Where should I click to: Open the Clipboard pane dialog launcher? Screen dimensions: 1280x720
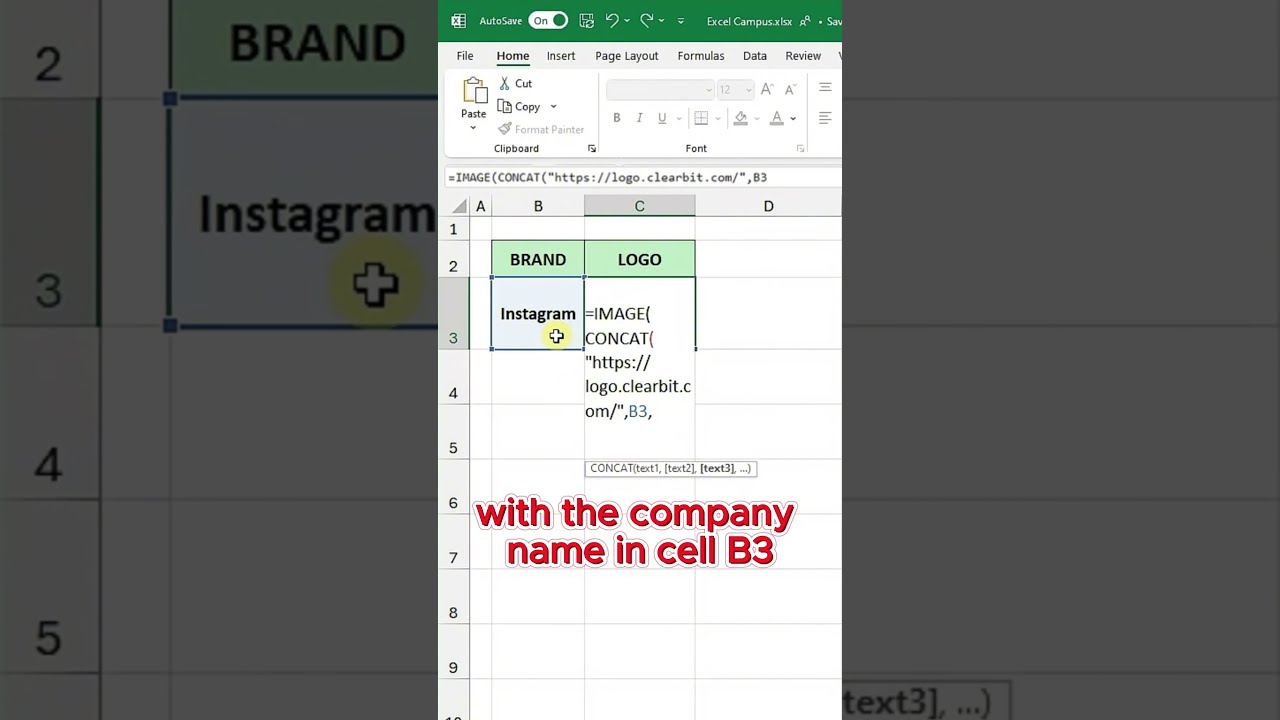tap(592, 149)
